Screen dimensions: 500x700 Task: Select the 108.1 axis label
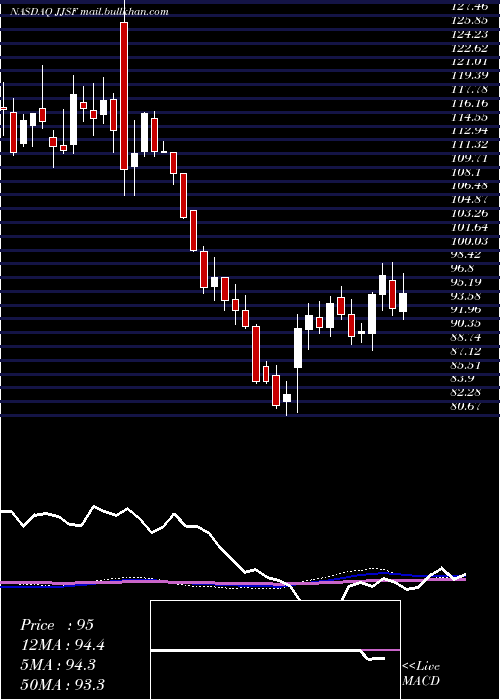(x=466, y=172)
